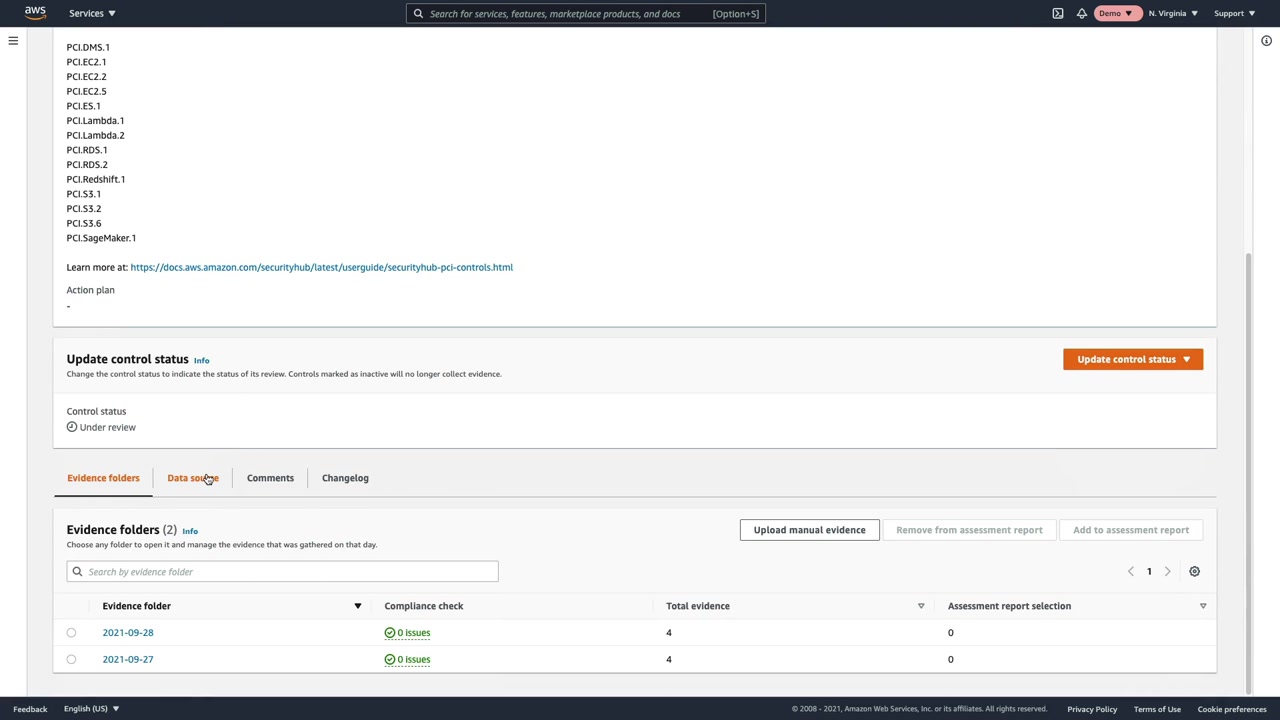Image resolution: width=1280 pixels, height=720 pixels.
Task: Open evidence folder 2021-09-27
Action: (x=128, y=660)
